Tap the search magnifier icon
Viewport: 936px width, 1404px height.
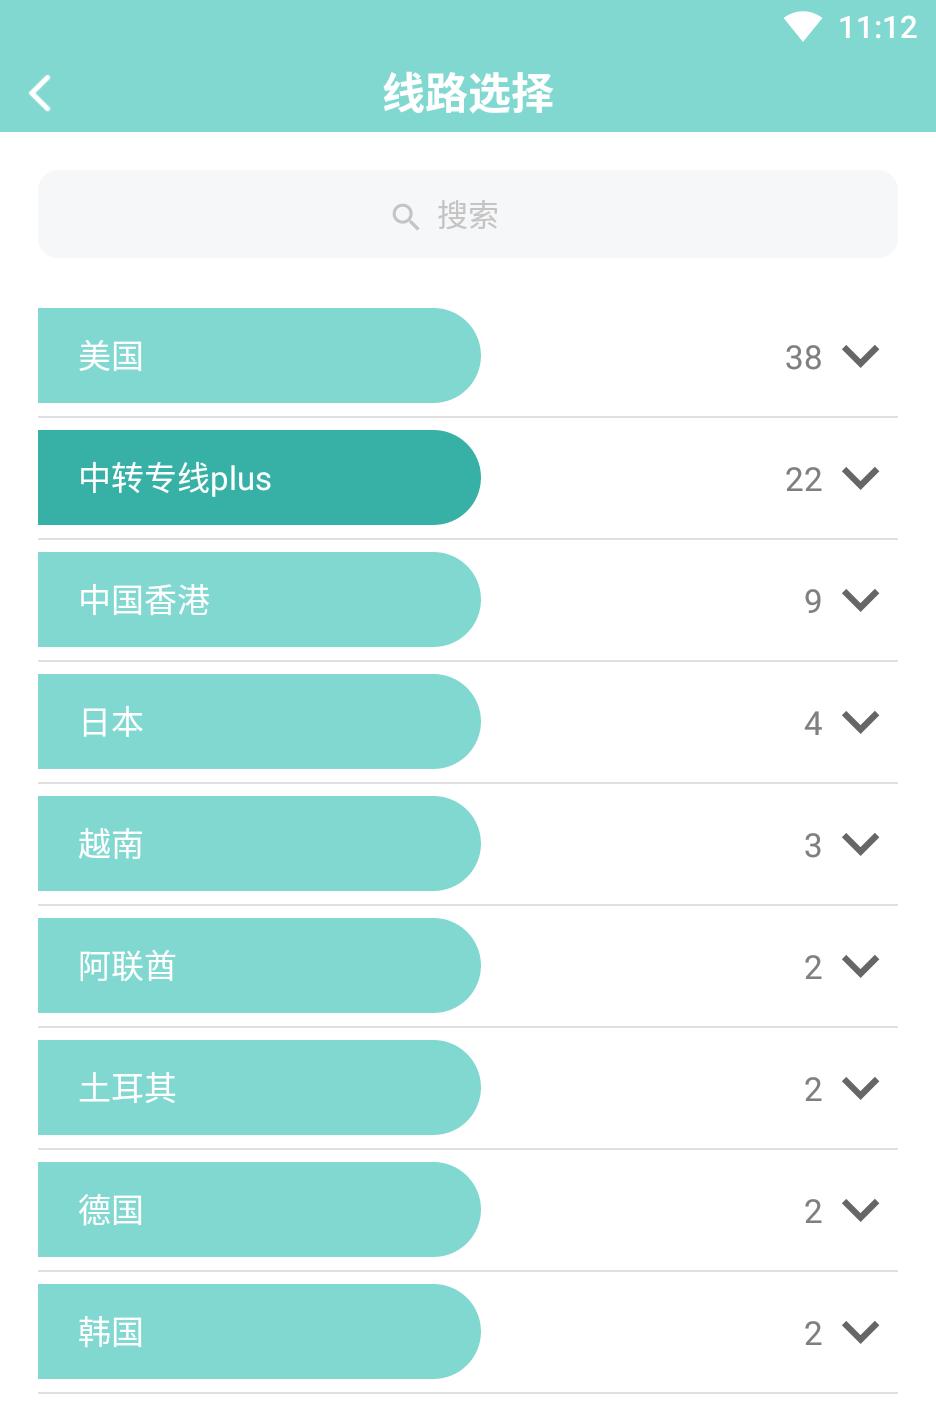[405, 216]
